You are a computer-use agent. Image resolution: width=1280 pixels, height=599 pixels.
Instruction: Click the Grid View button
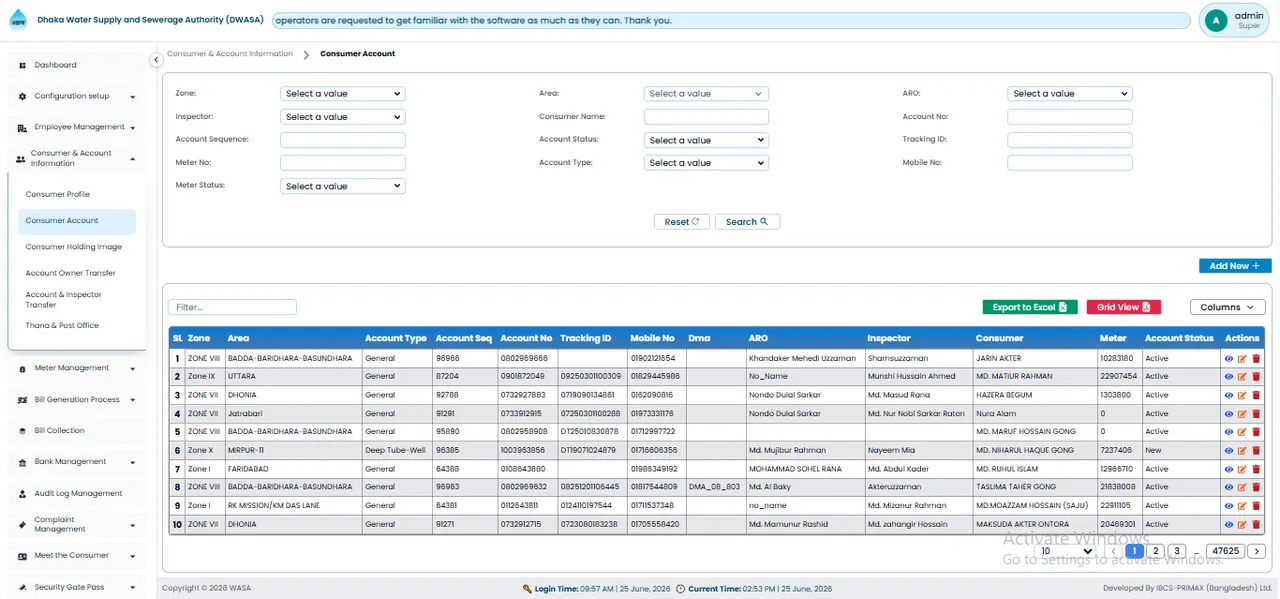point(1123,307)
